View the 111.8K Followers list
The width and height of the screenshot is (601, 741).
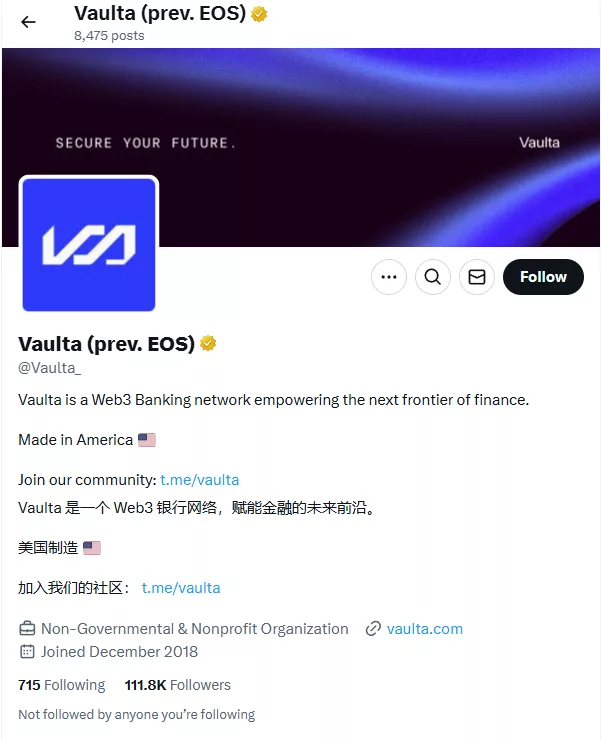point(178,685)
